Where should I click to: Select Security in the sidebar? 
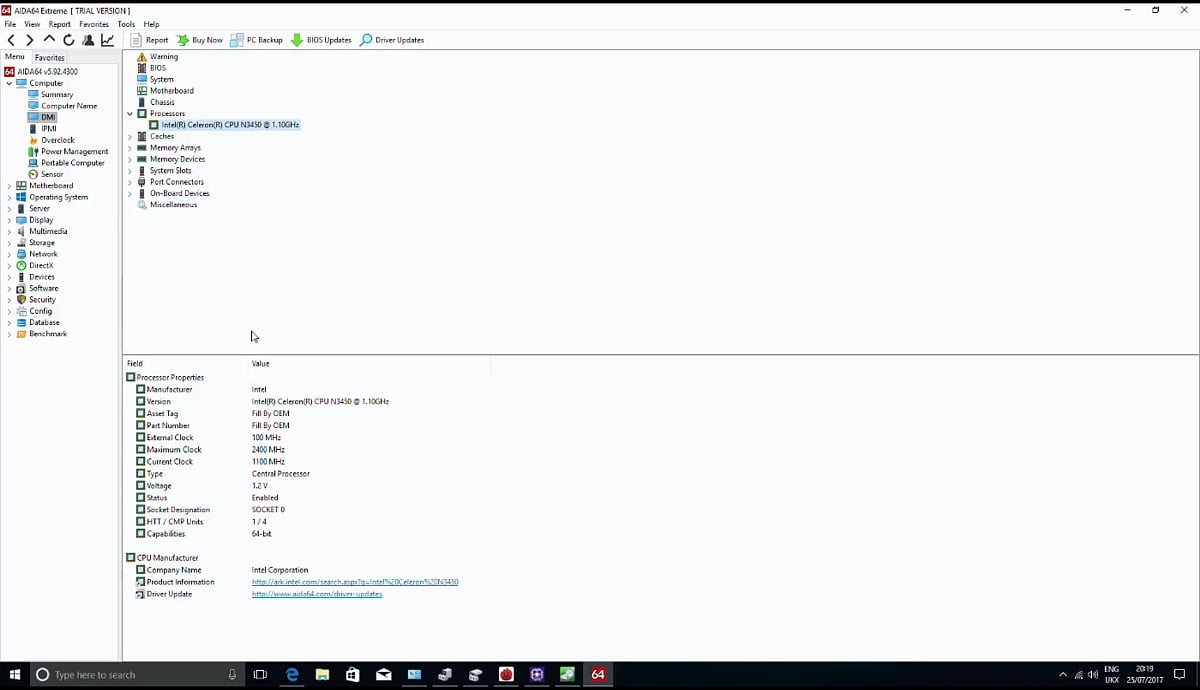pos(42,300)
